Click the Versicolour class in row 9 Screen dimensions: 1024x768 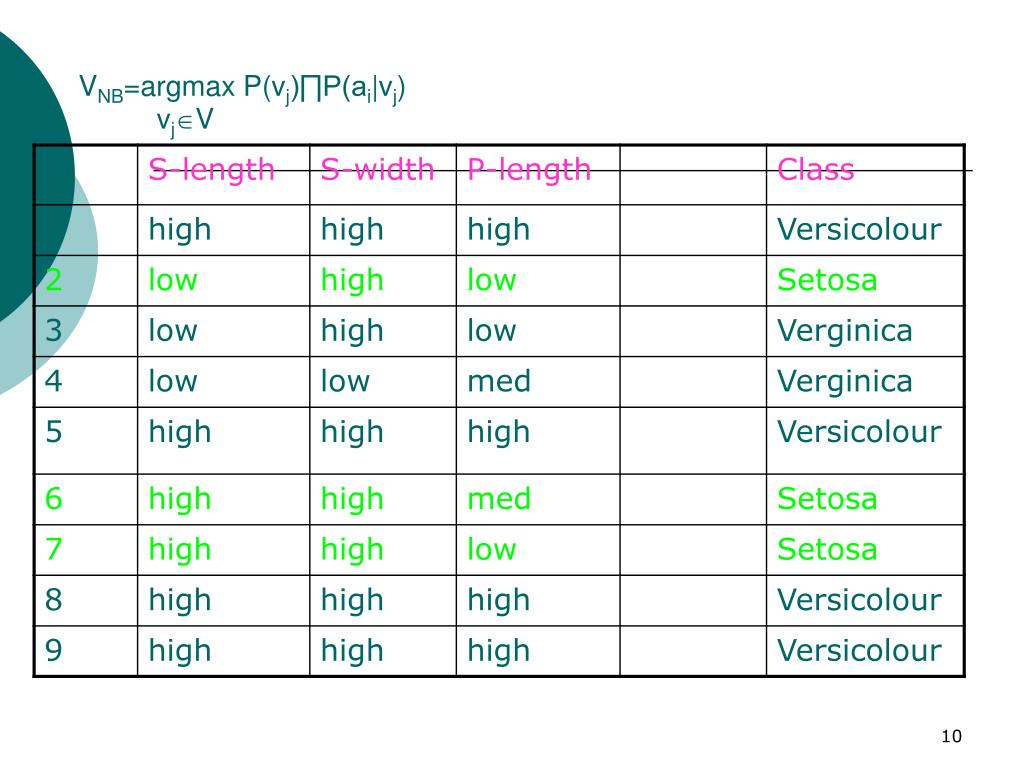tap(859, 650)
